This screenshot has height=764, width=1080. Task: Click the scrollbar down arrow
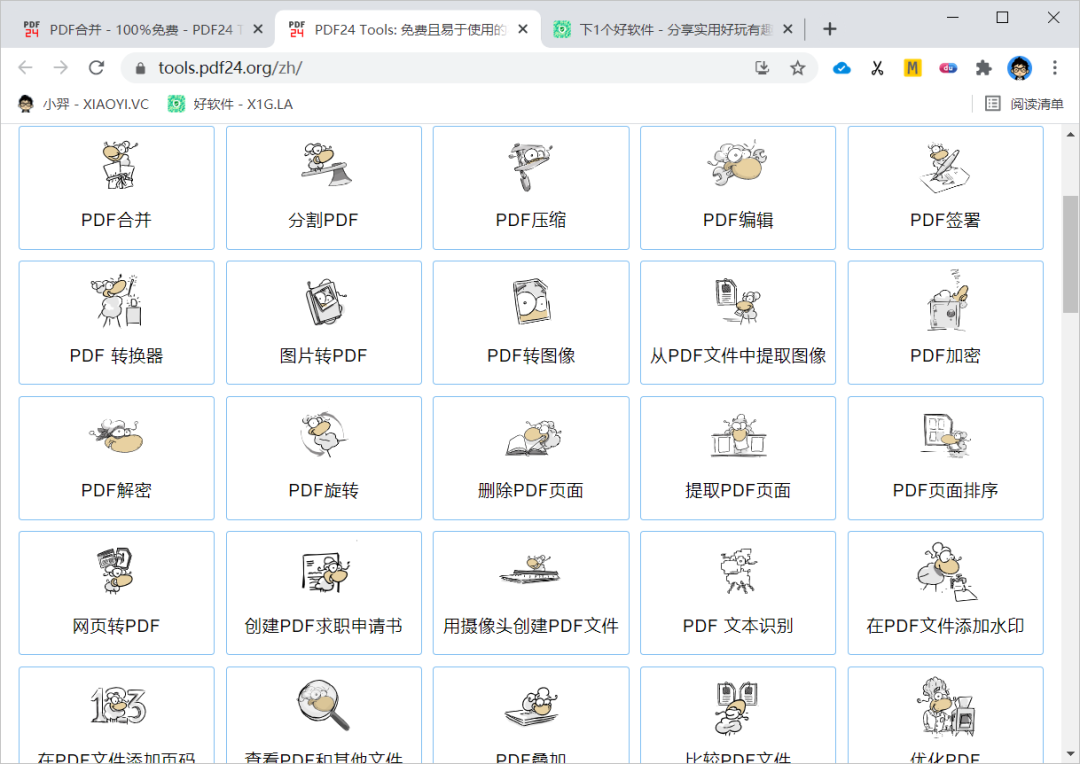click(1070, 754)
